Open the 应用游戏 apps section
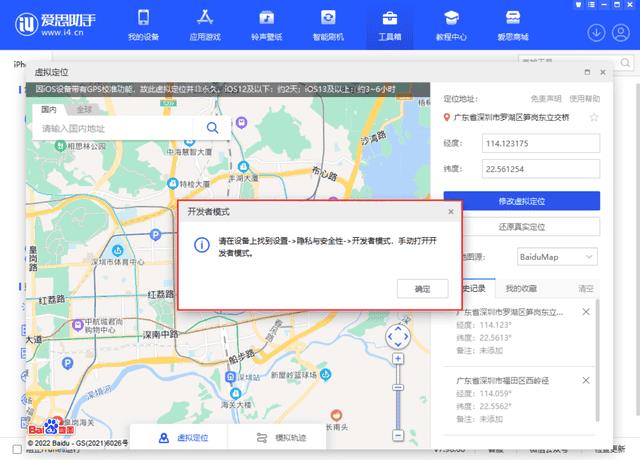The width and height of the screenshot is (640, 460). 205,25
